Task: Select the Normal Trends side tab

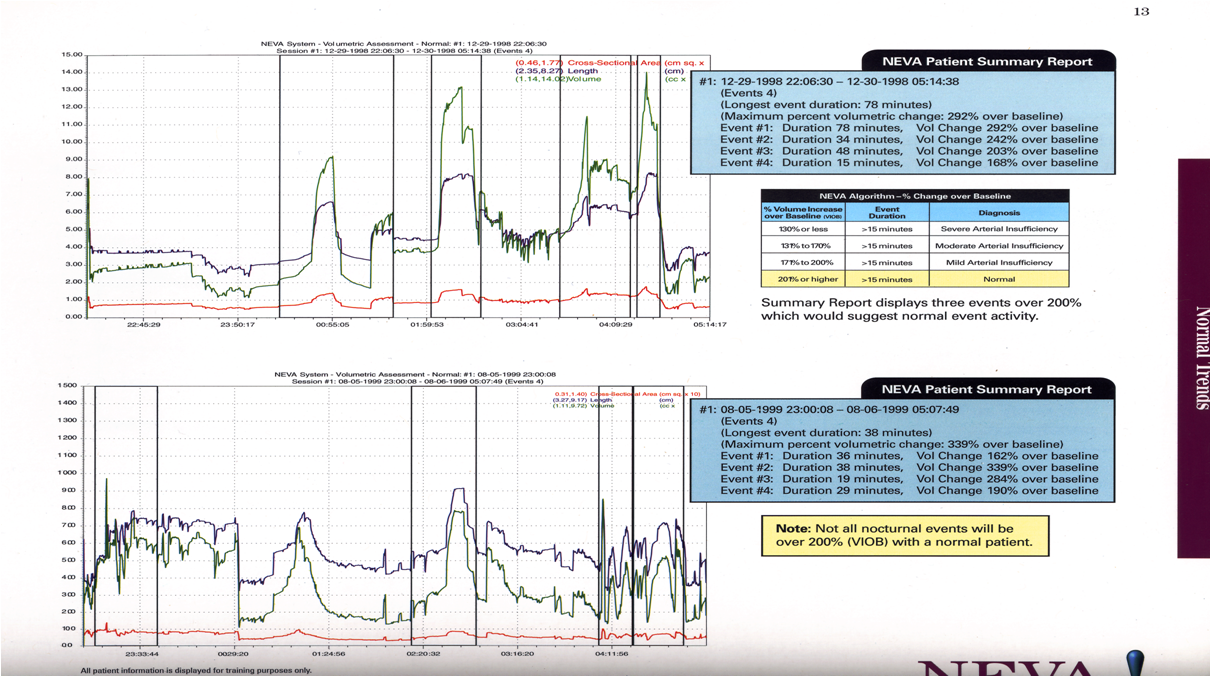Action: point(1194,357)
